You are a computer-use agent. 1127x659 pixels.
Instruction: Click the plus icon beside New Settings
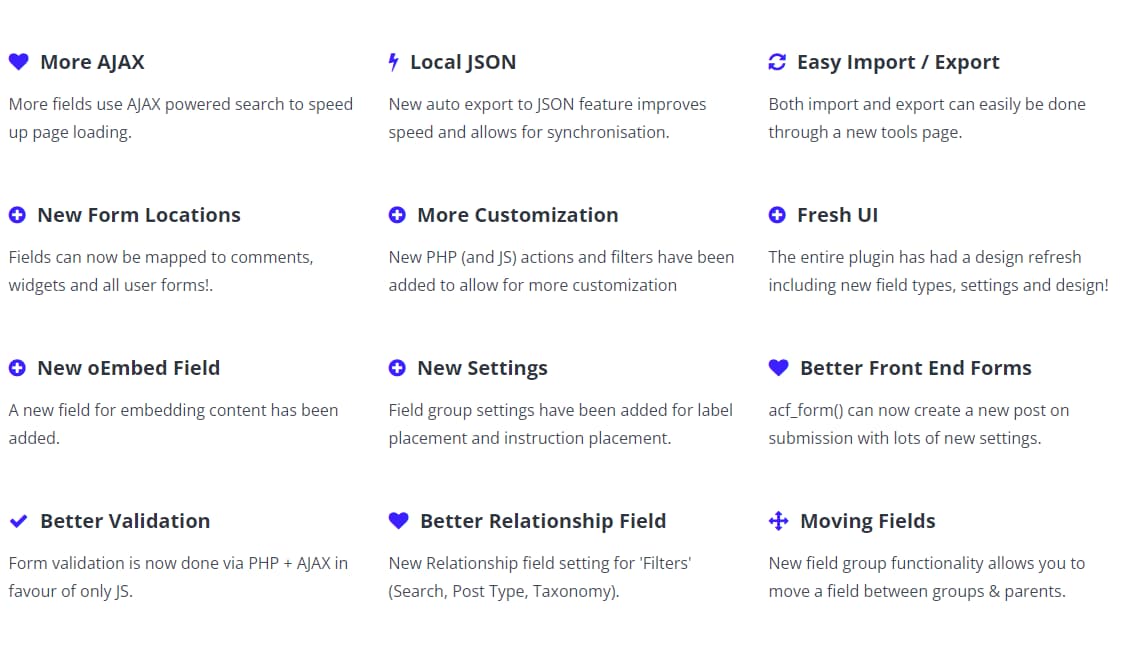(x=397, y=368)
